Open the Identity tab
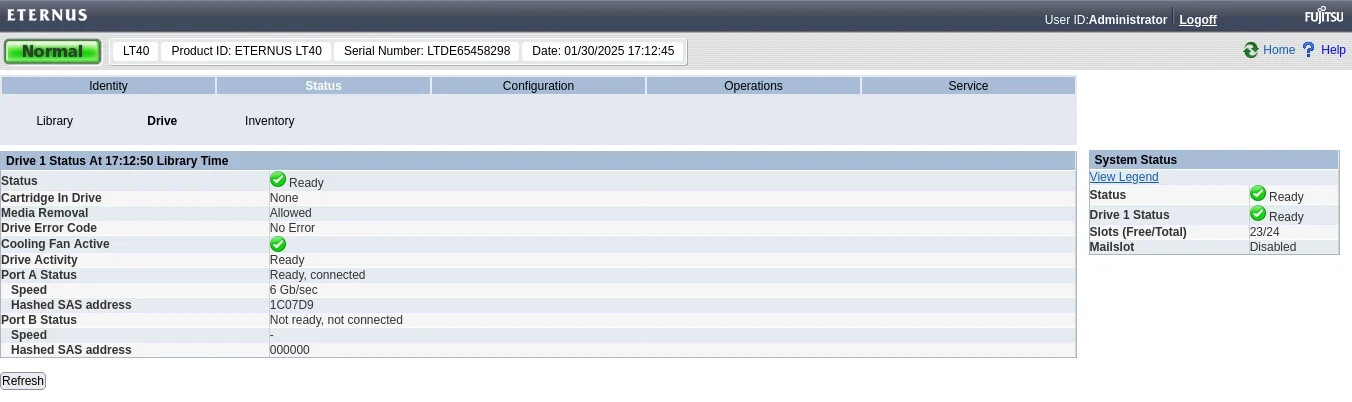This screenshot has width=1352, height=402. tap(108, 86)
